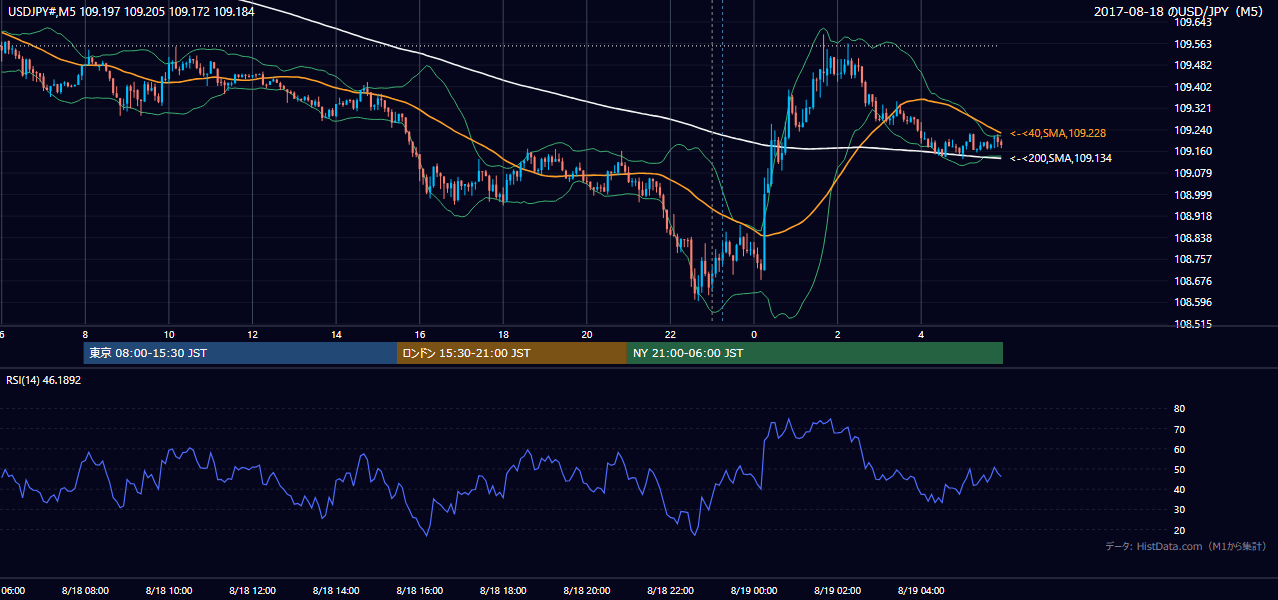Image resolution: width=1278 pixels, height=600 pixels.
Task: Click hour tick 16 on upper chart axis
Action: click(420, 334)
